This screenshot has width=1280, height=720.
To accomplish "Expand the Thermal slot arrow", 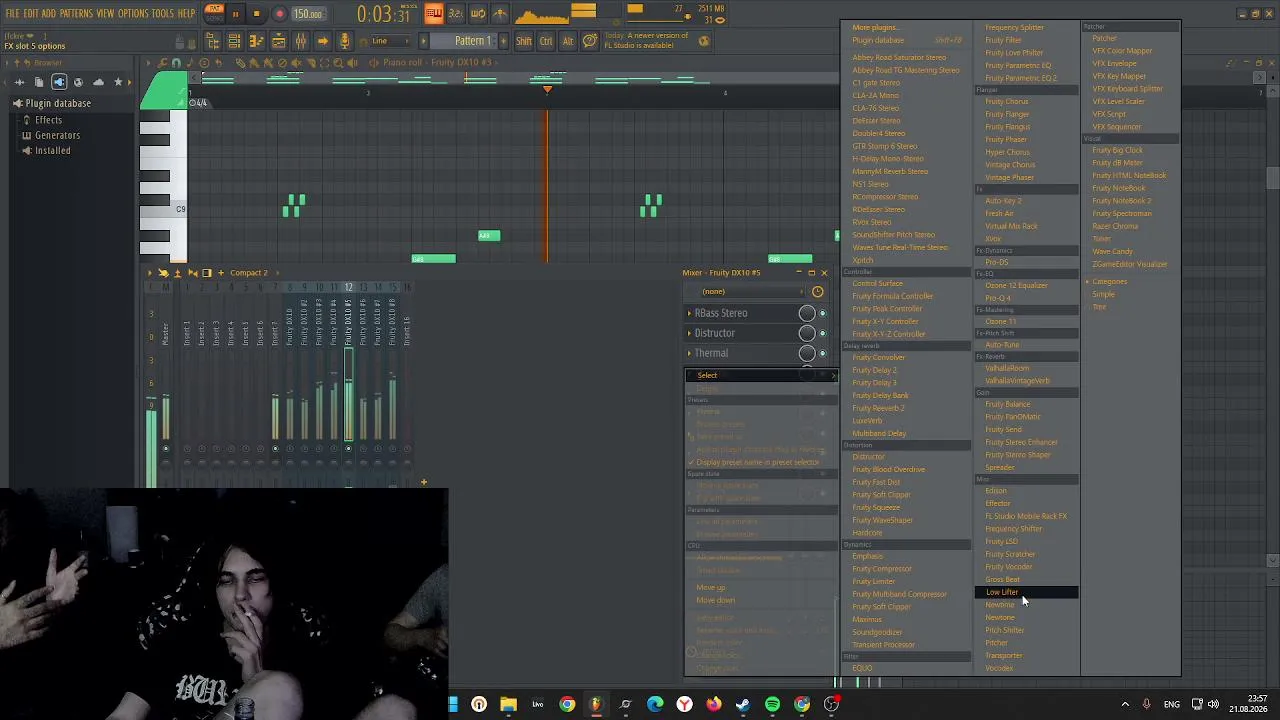I will (689, 353).
